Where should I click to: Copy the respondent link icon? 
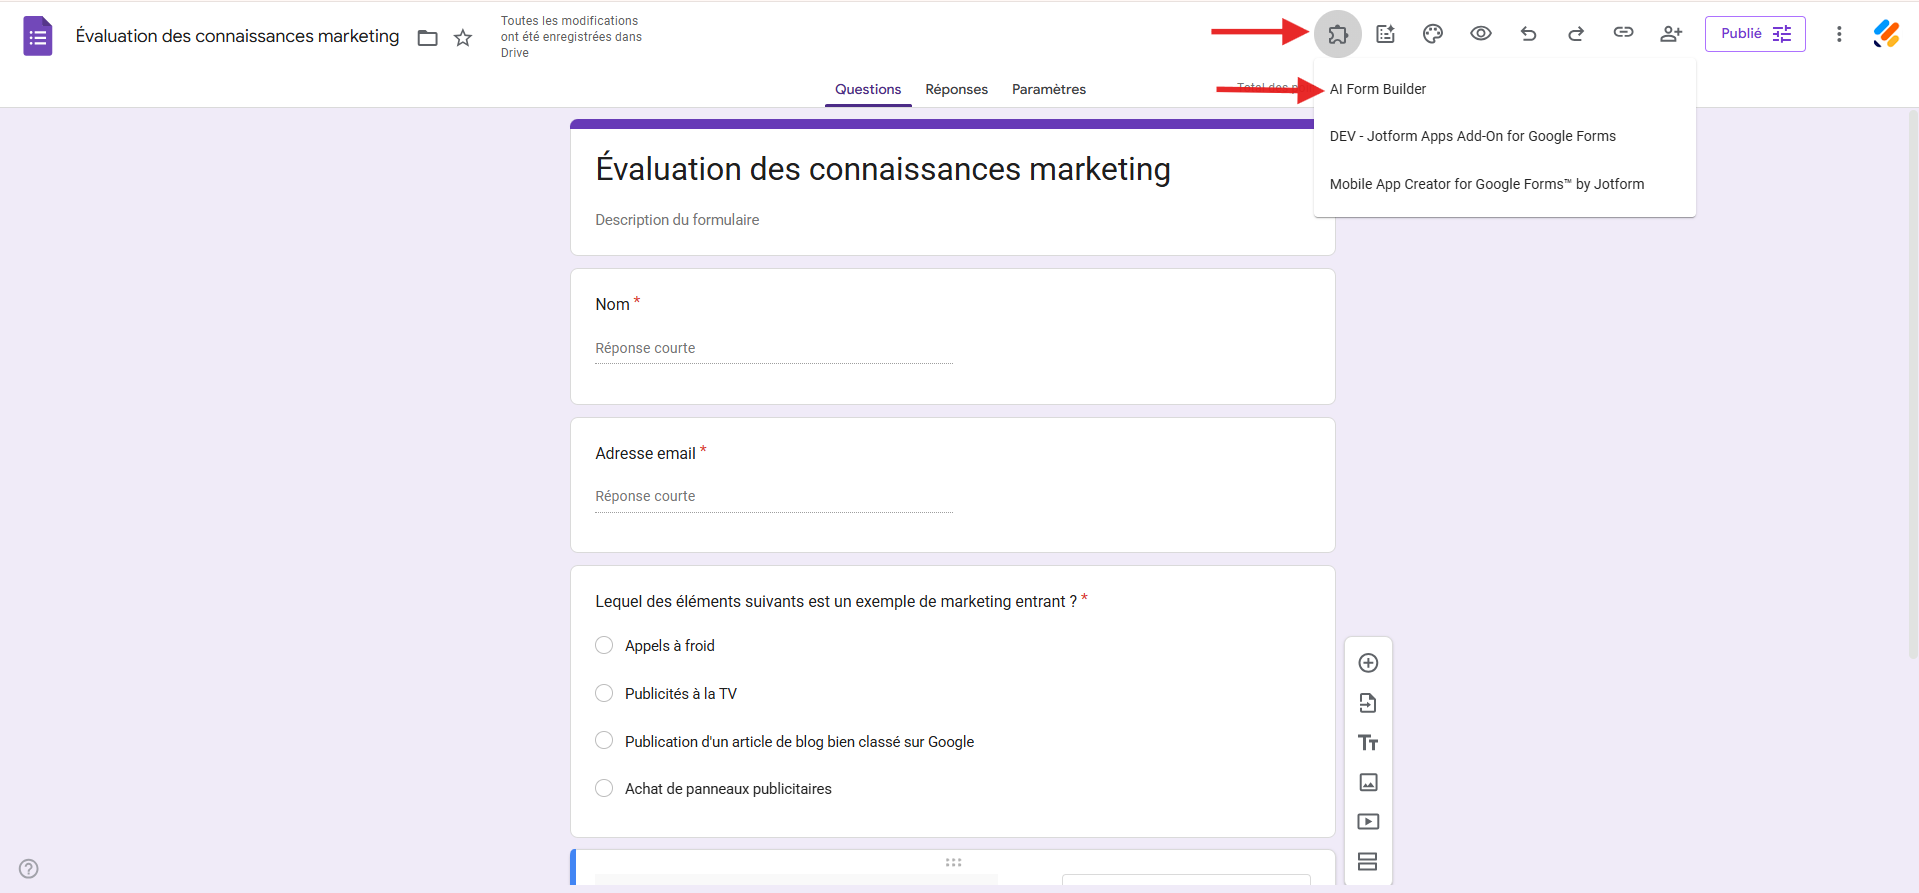(1623, 33)
